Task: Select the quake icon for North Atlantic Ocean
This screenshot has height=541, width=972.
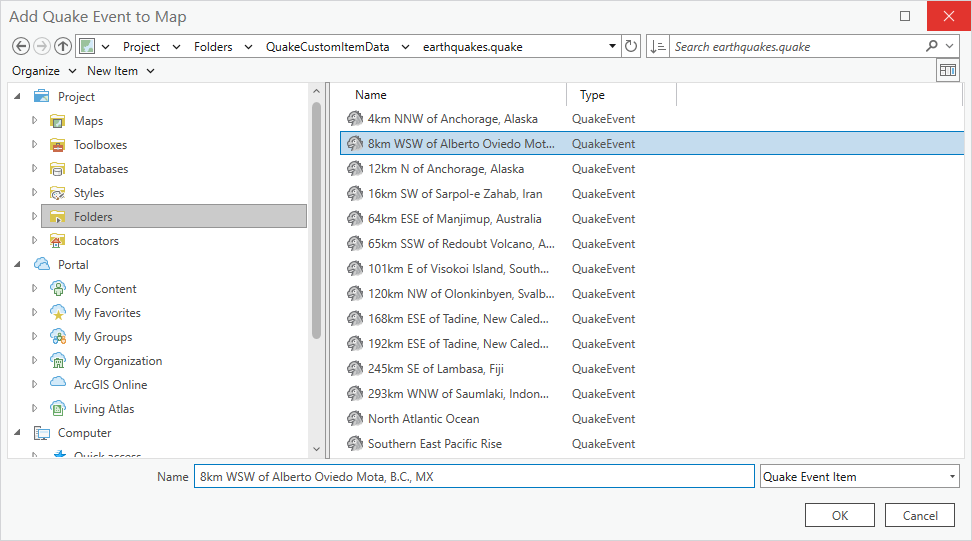Action: (x=354, y=419)
